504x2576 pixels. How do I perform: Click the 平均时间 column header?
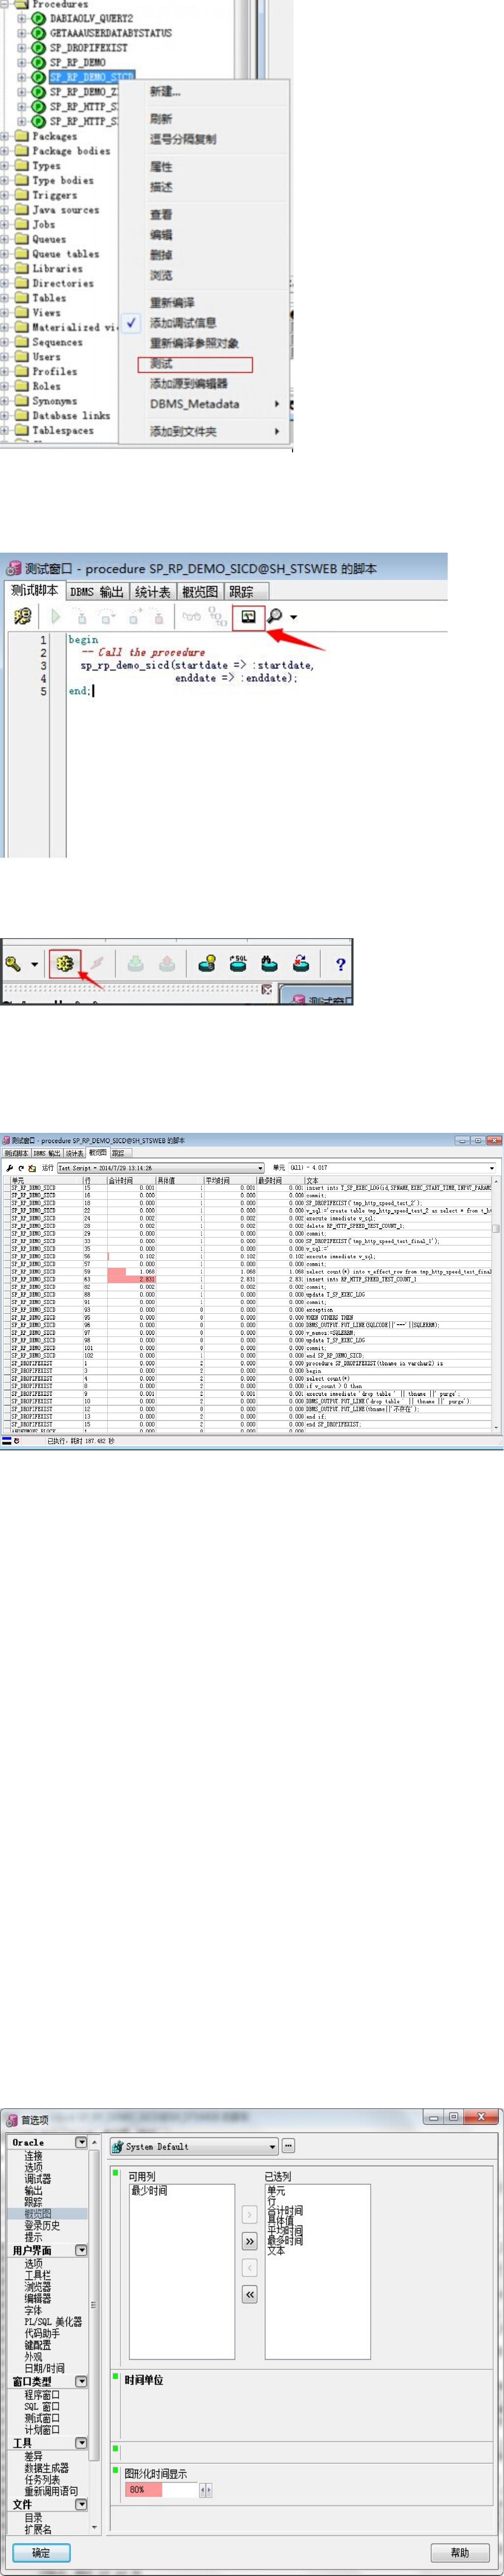point(230,1180)
